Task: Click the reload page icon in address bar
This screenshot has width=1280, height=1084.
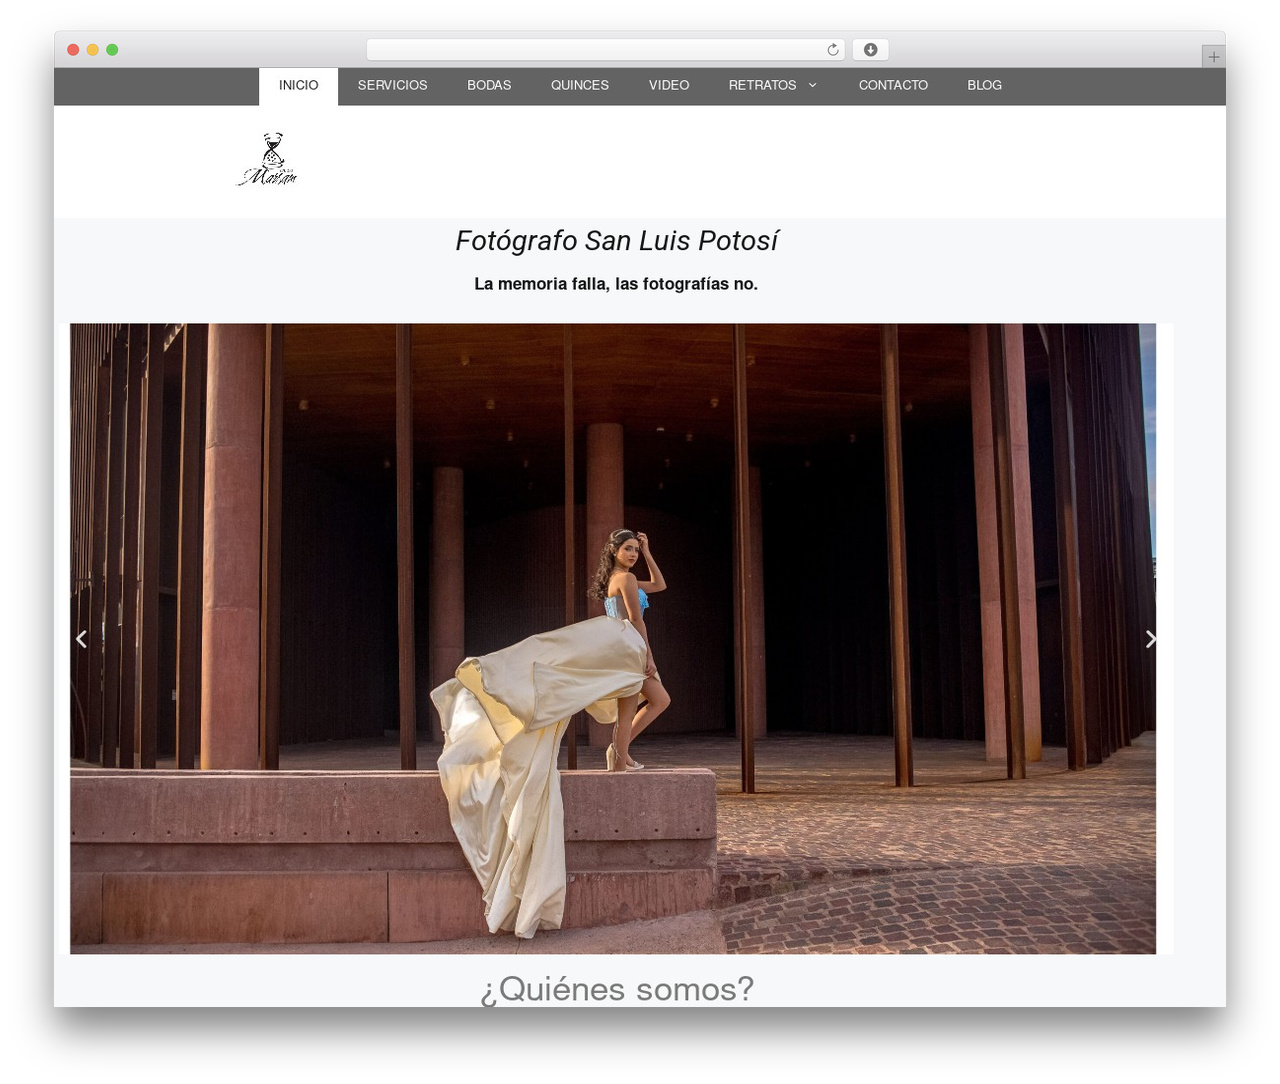Action: click(832, 50)
